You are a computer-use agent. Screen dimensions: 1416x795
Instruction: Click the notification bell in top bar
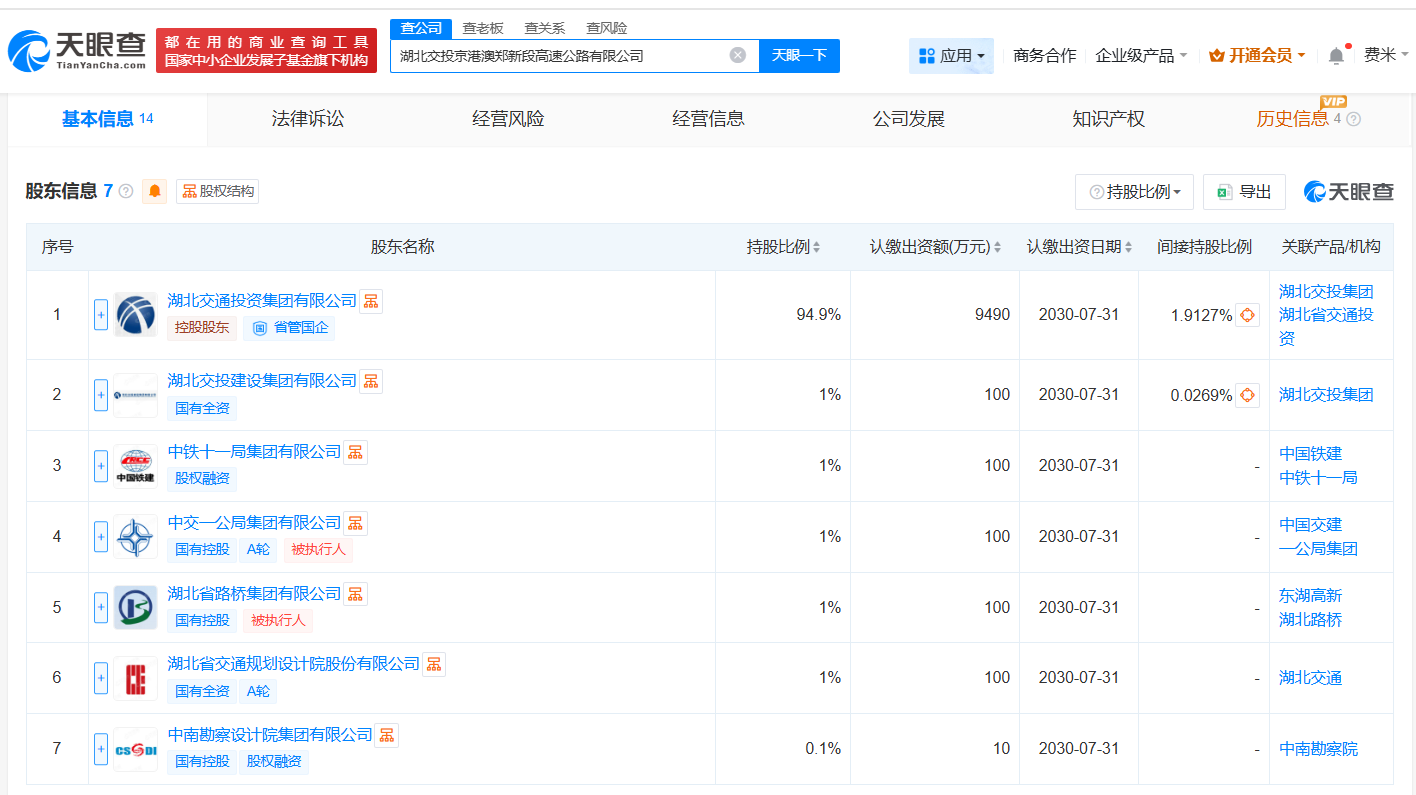[1336, 56]
